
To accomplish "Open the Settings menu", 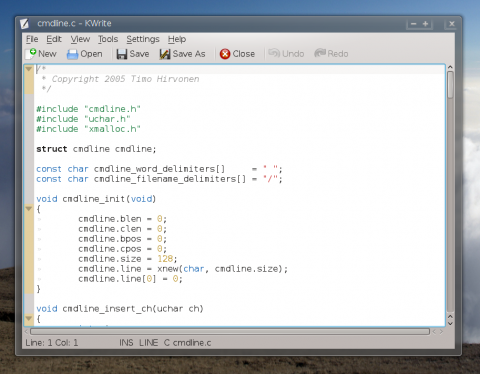I will [x=143, y=39].
